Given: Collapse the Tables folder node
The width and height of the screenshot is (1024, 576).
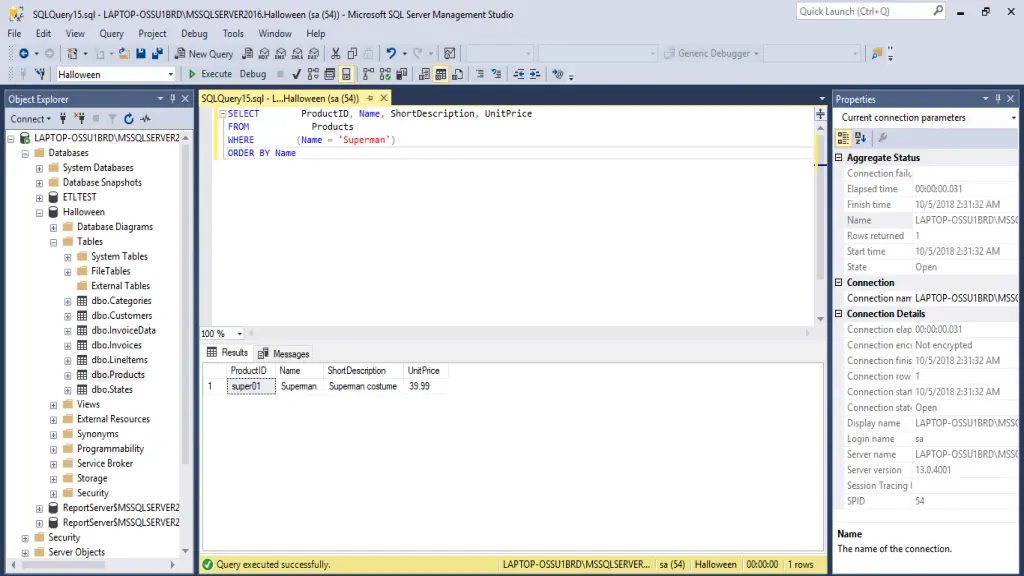Looking at the screenshot, I should pyautogui.click(x=54, y=242).
